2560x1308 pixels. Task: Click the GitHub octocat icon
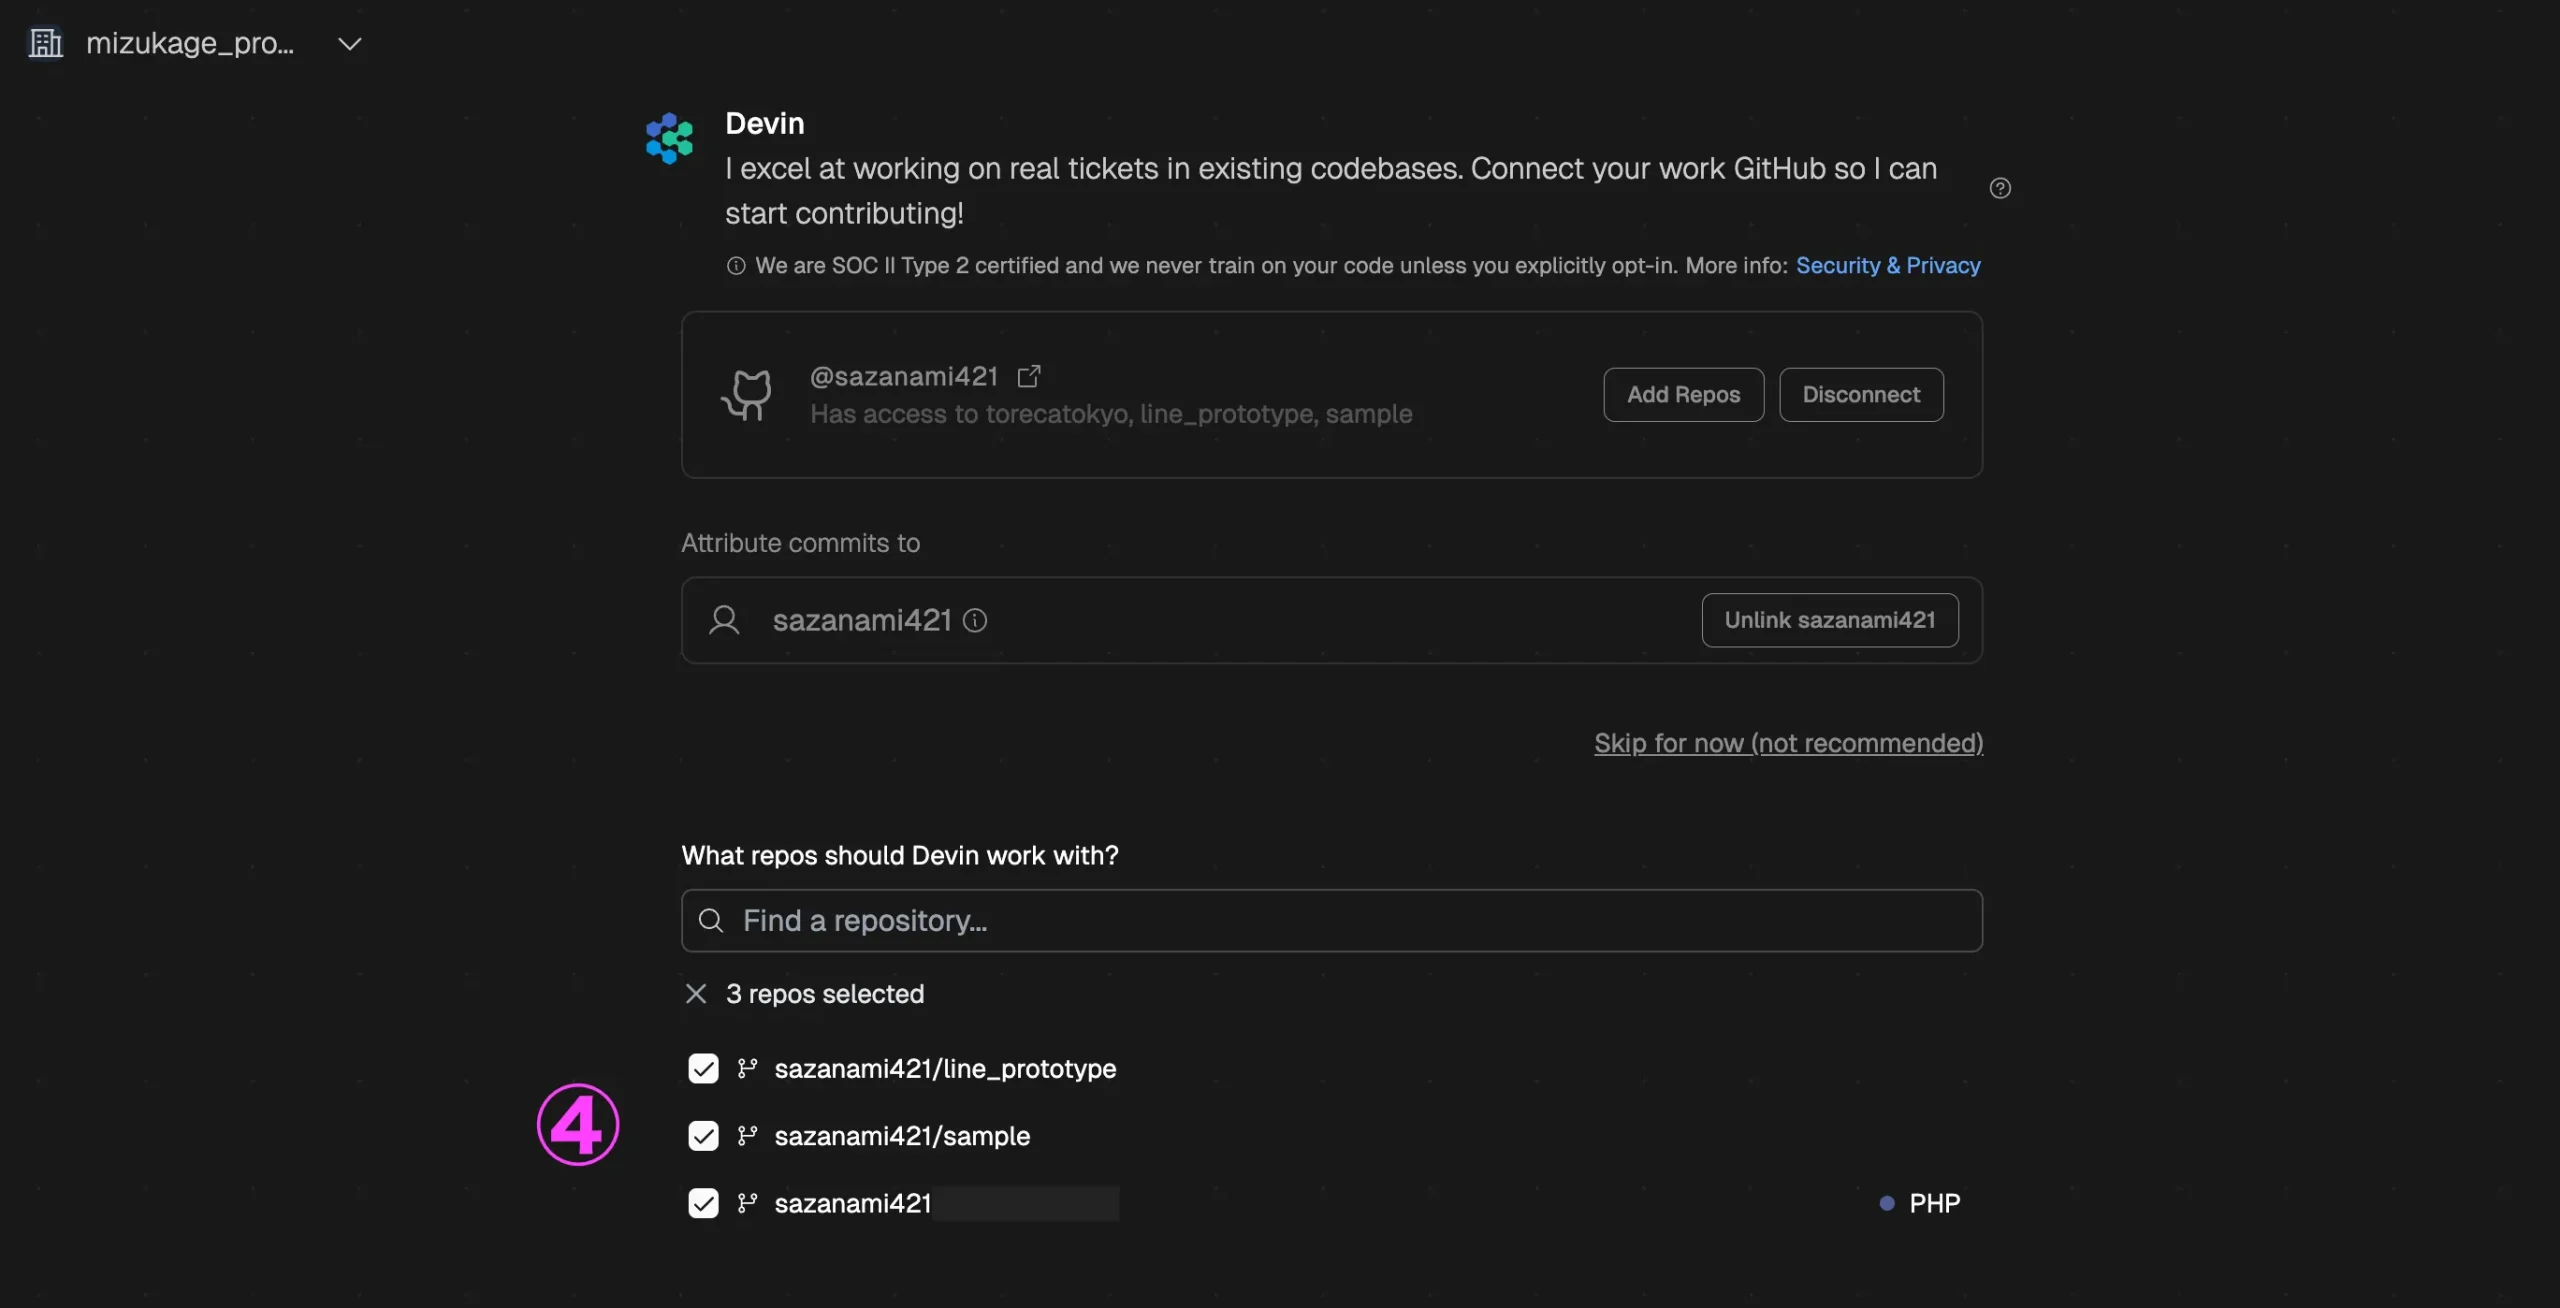(x=746, y=394)
